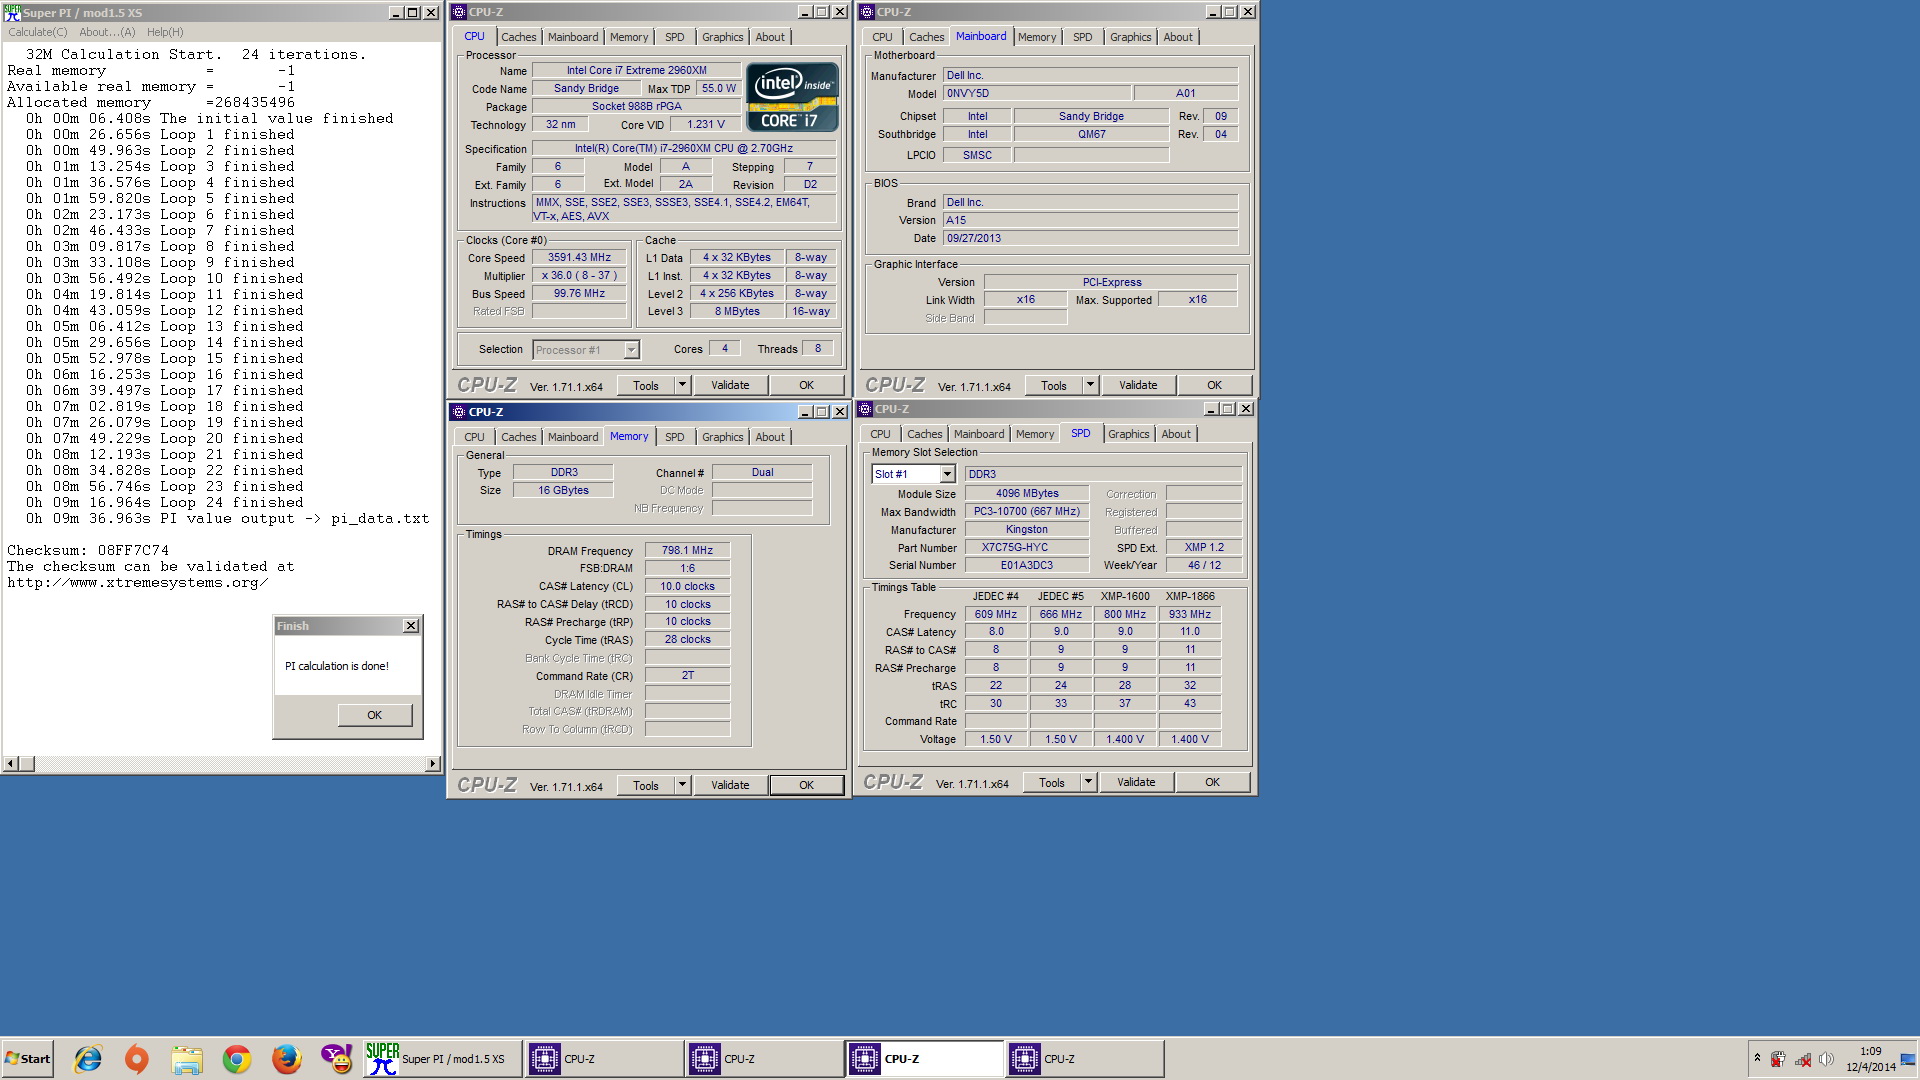Click the red security tray icon
The image size is (1920, 1080).
[1778, 1059]
